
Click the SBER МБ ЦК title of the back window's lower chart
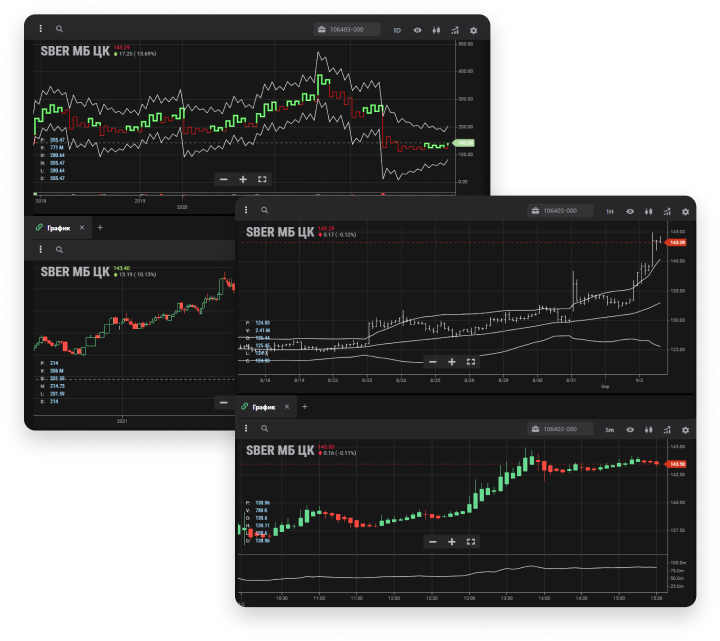(75, 272)
